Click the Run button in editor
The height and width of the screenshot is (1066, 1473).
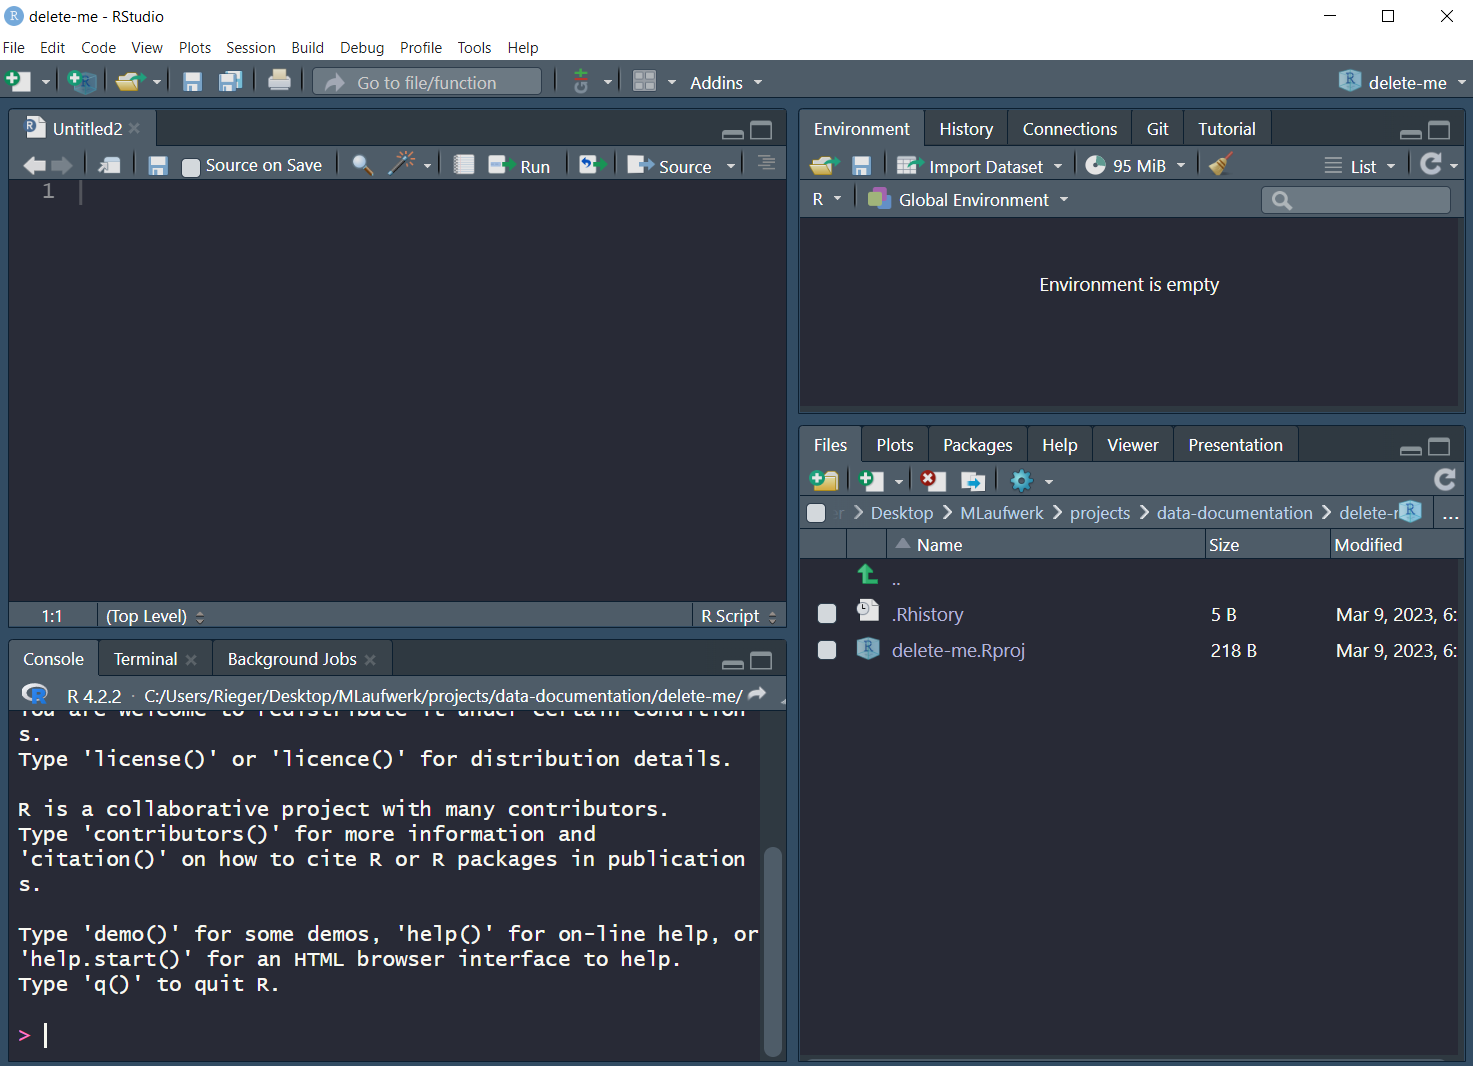pos(520,166)
